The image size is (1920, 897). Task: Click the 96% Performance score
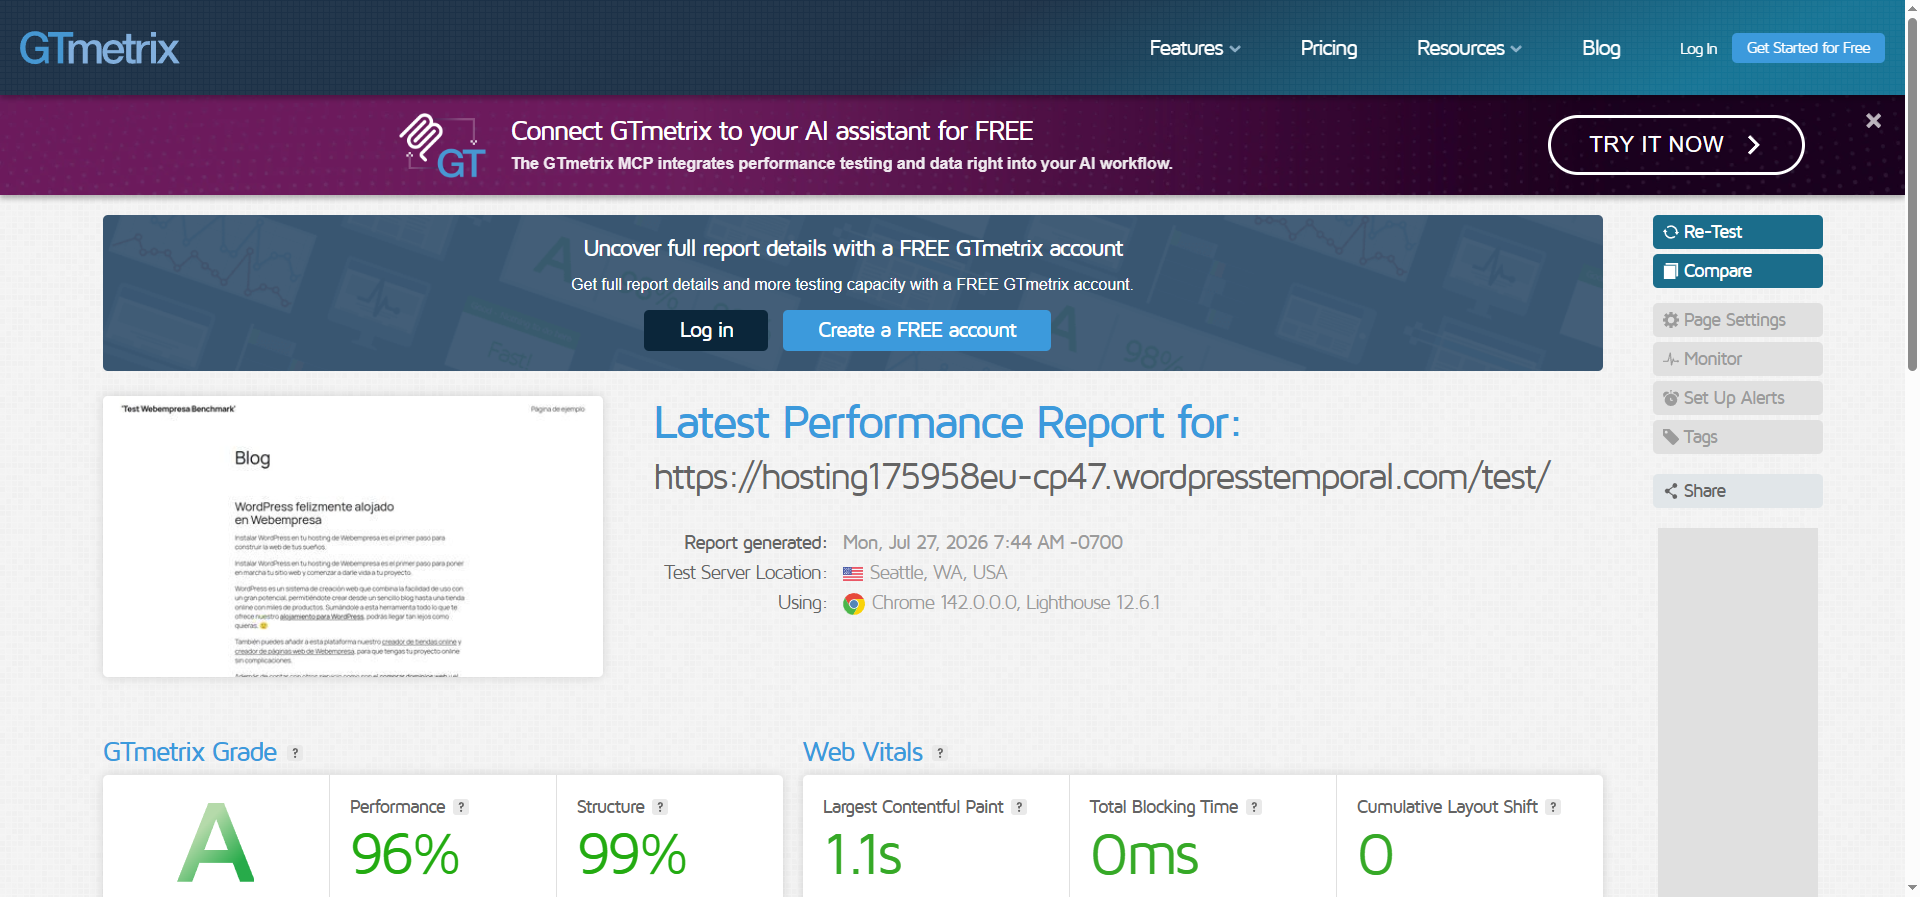click(x=405, y=855)
